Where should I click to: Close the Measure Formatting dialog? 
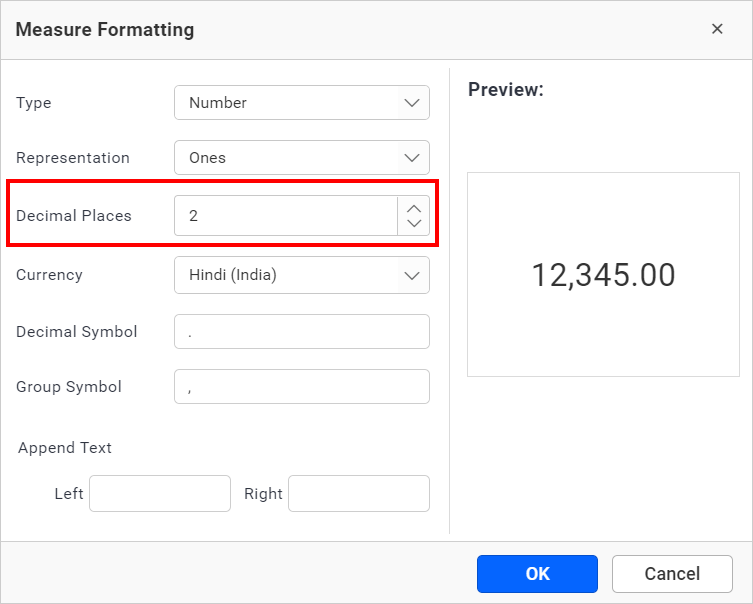click(x=717, y=29)
